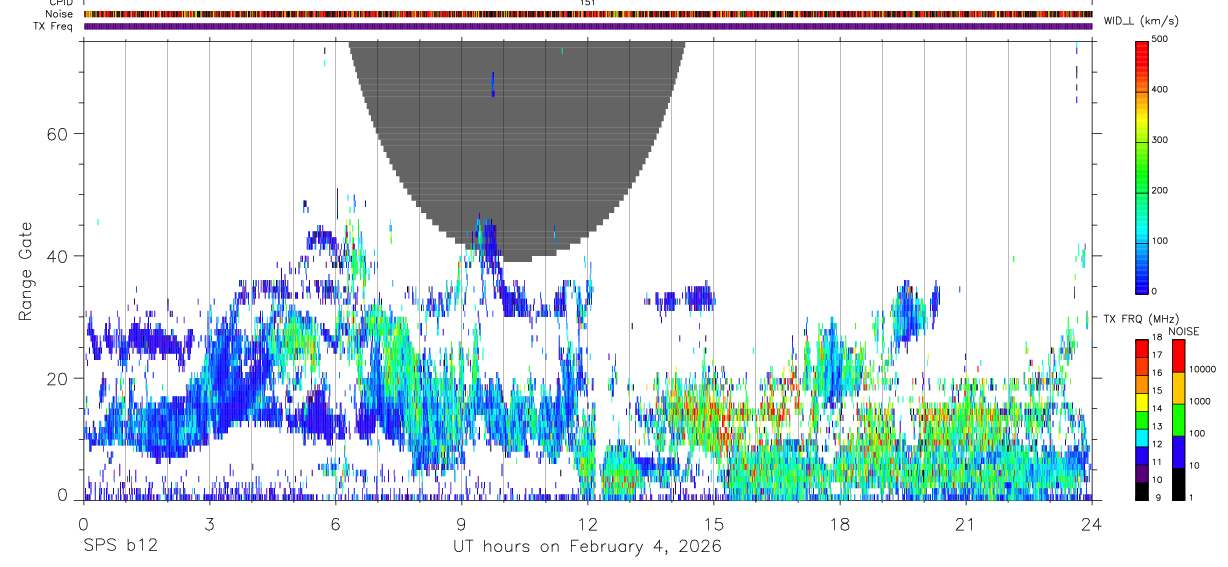
Task: Click hour 3 on the time axis
Action: 209,524
